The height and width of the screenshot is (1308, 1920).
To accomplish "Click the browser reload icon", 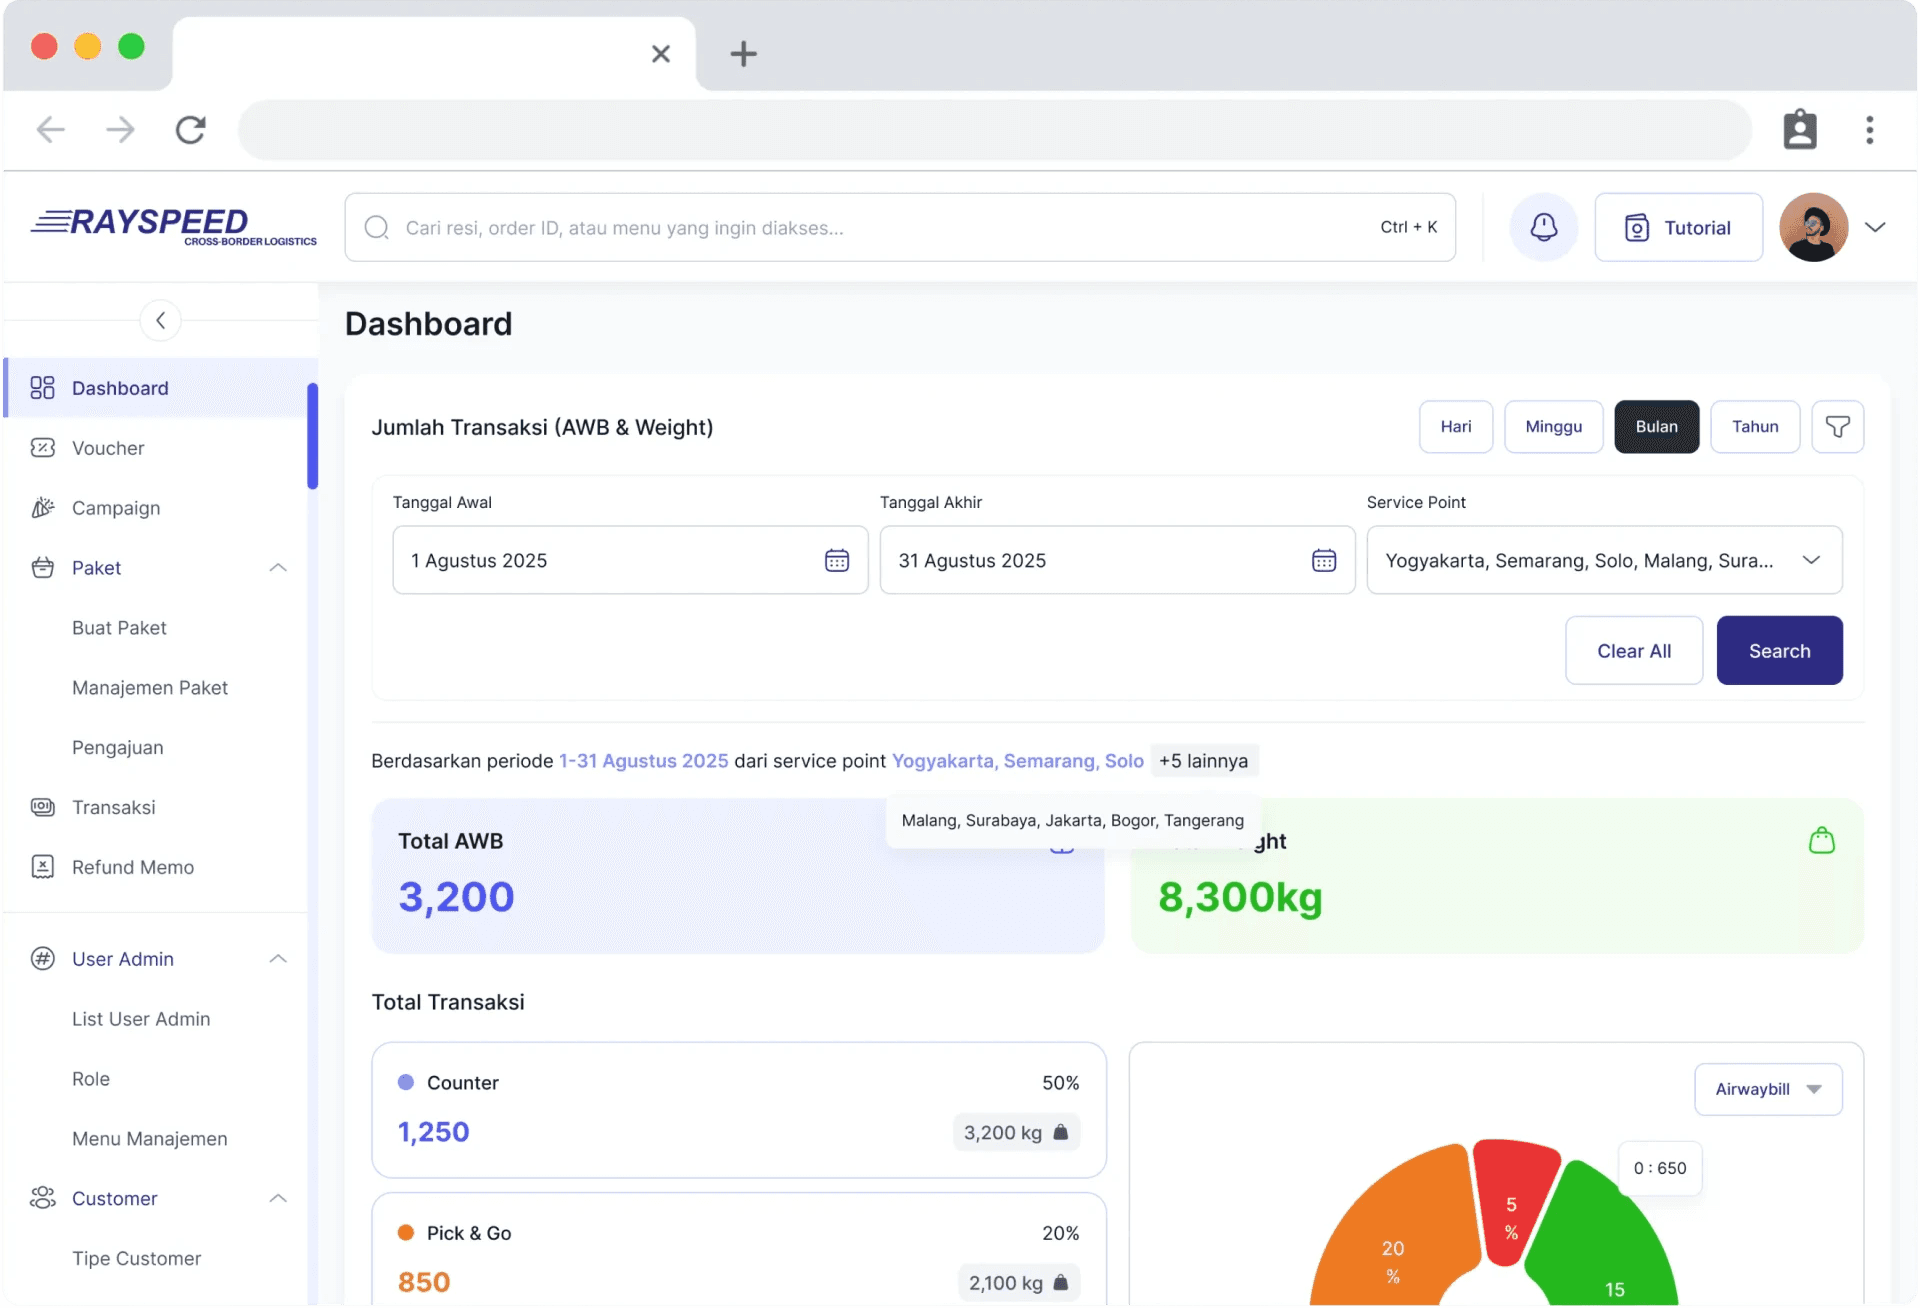I will (x=190, y=130).
